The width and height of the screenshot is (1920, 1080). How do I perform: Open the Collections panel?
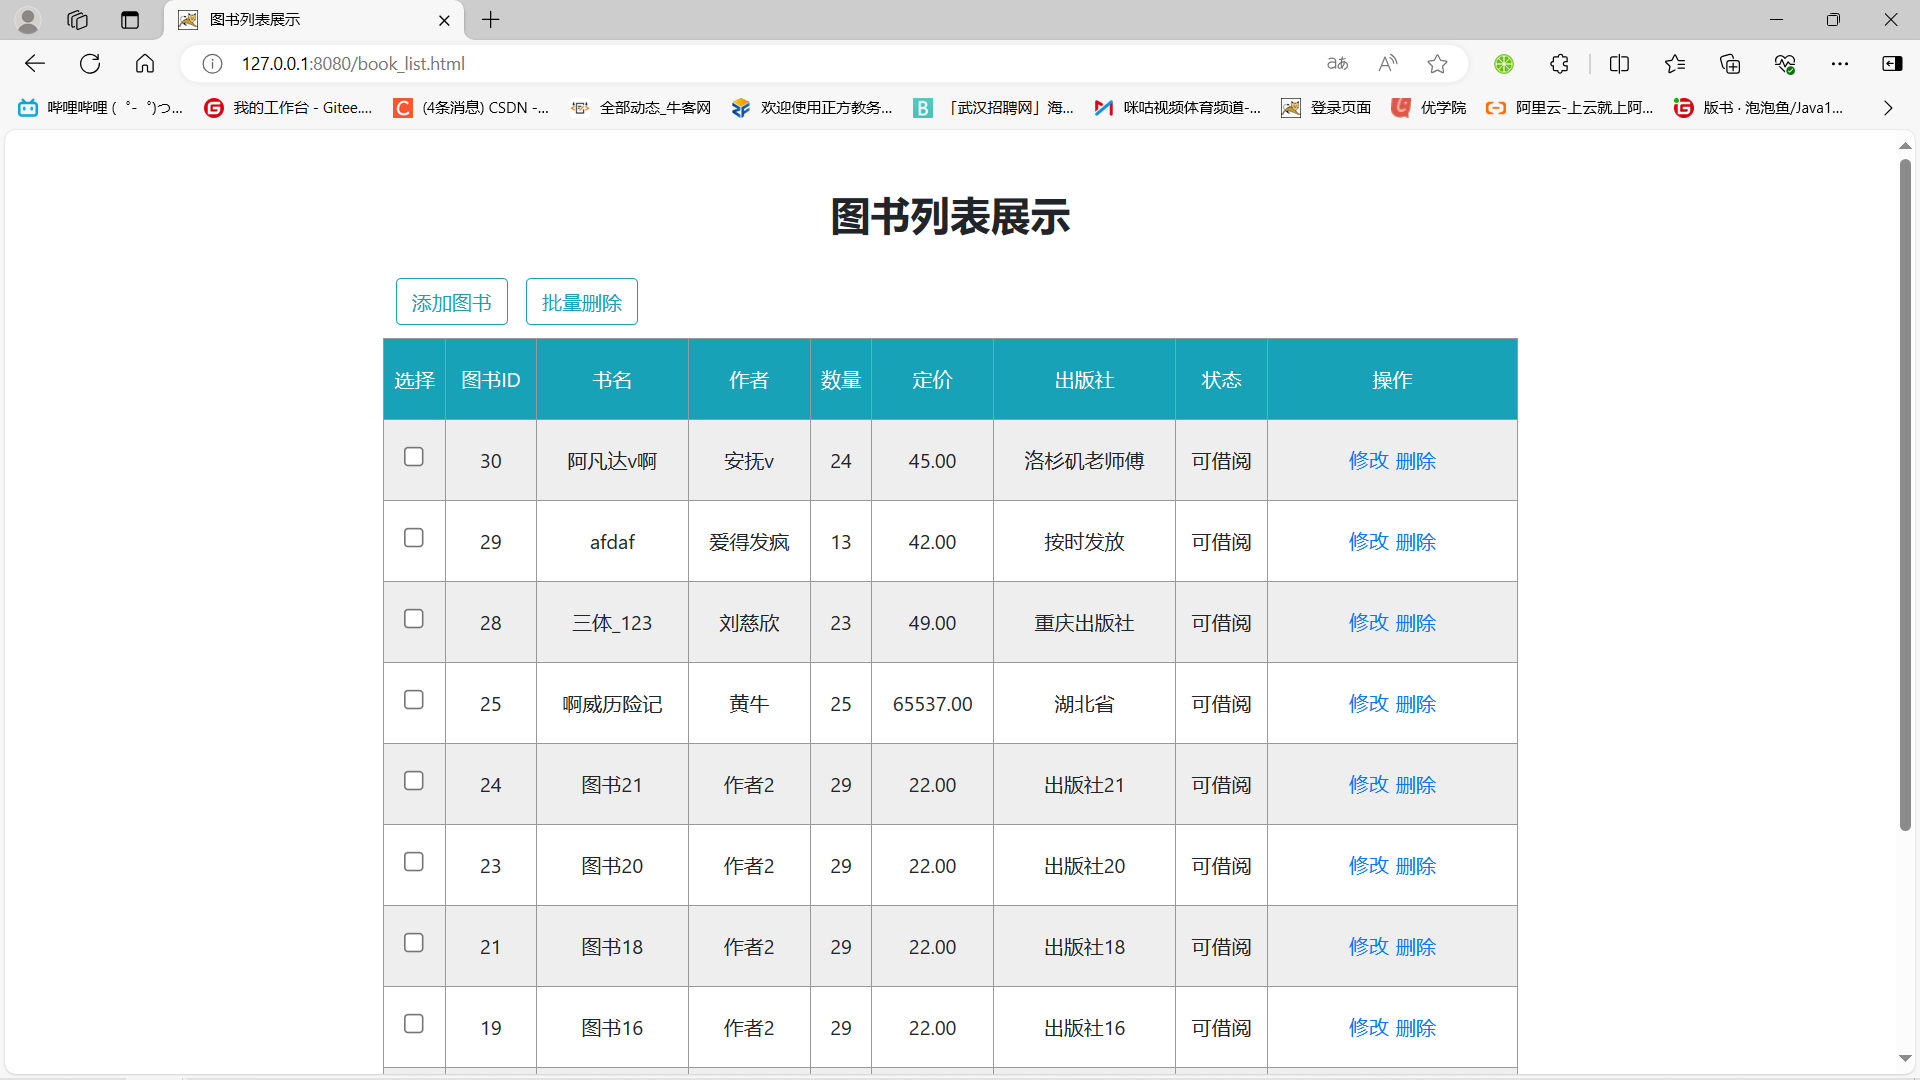(x=1730, y=64)
